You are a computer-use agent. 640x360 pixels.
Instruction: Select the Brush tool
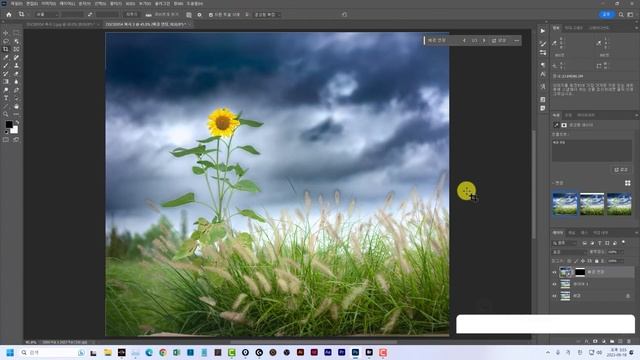[x=6, y=65]
